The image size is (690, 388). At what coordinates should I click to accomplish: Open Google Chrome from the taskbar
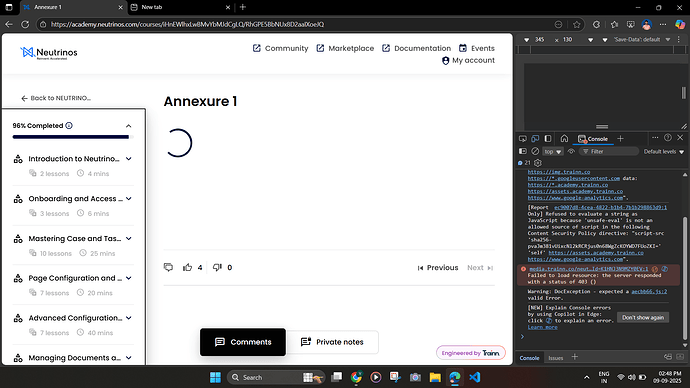356,377
